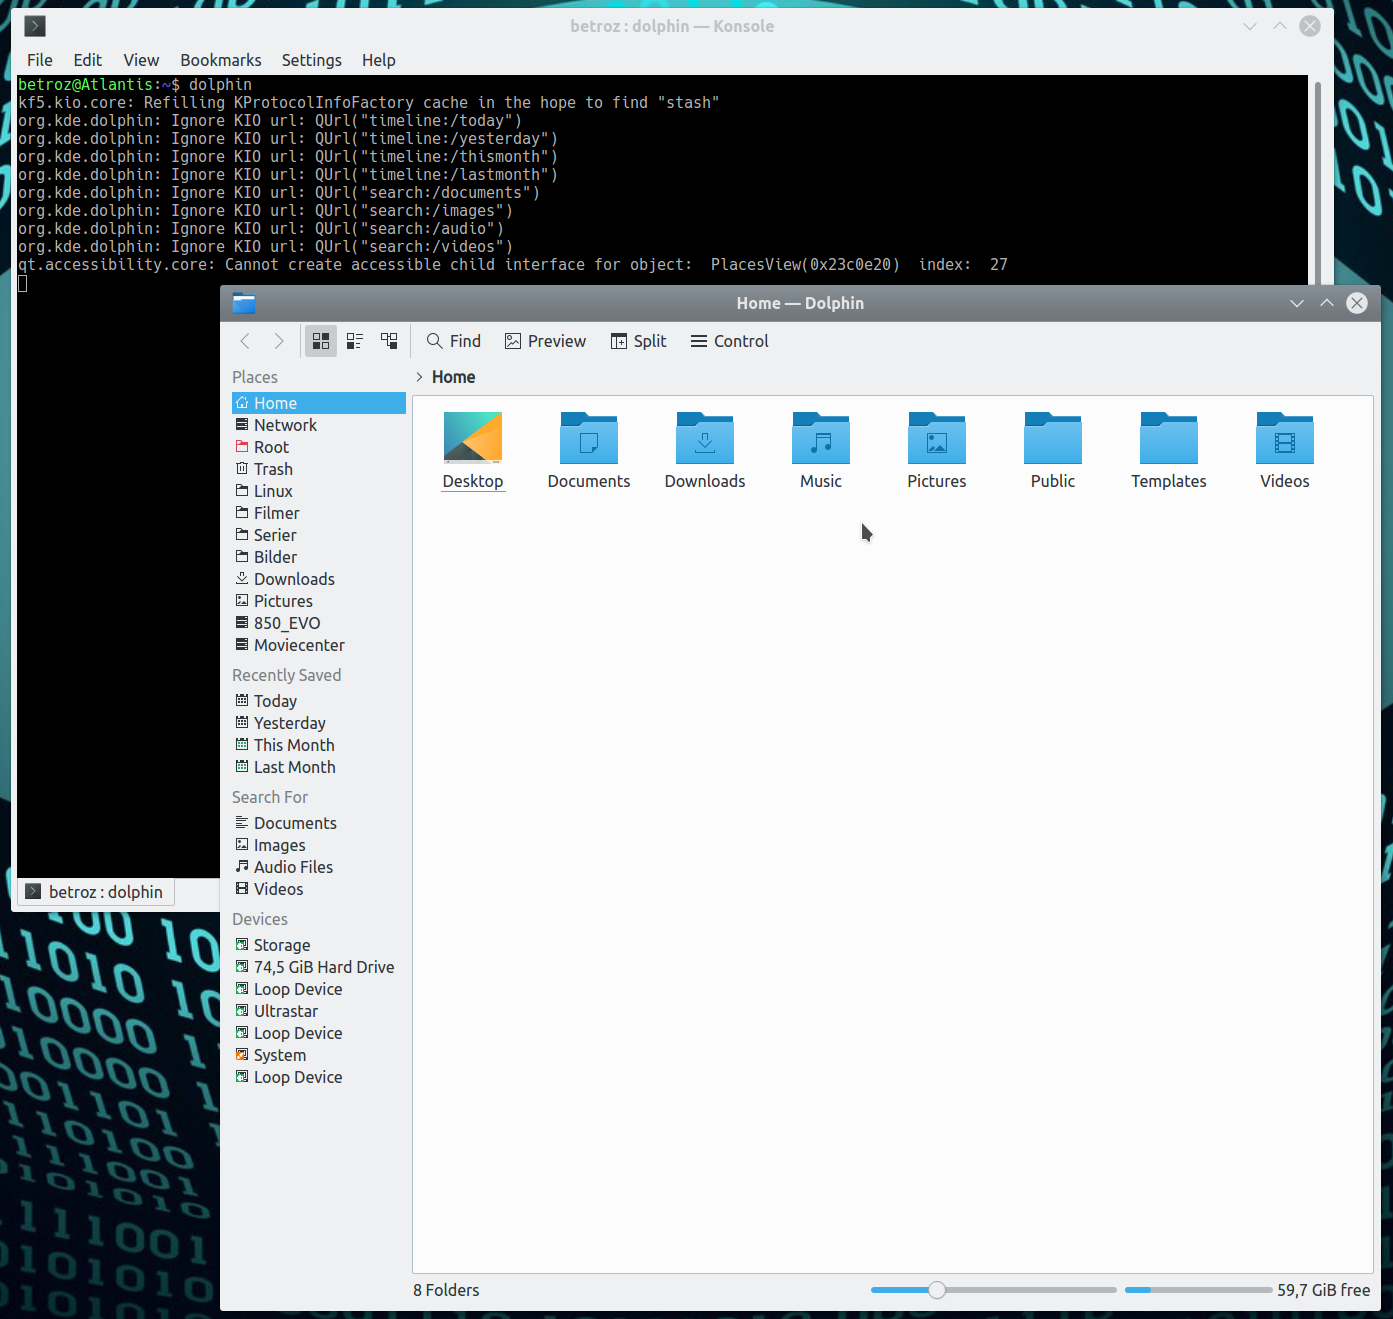Close the Dolphin window
This screenshot has height=1319, width=1393.
tap(1357, 303)
